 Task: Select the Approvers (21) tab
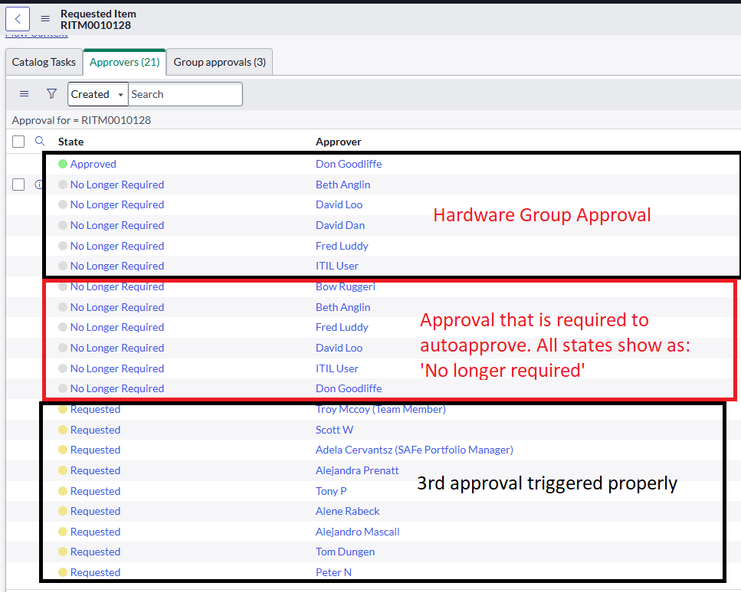[125, 62]
